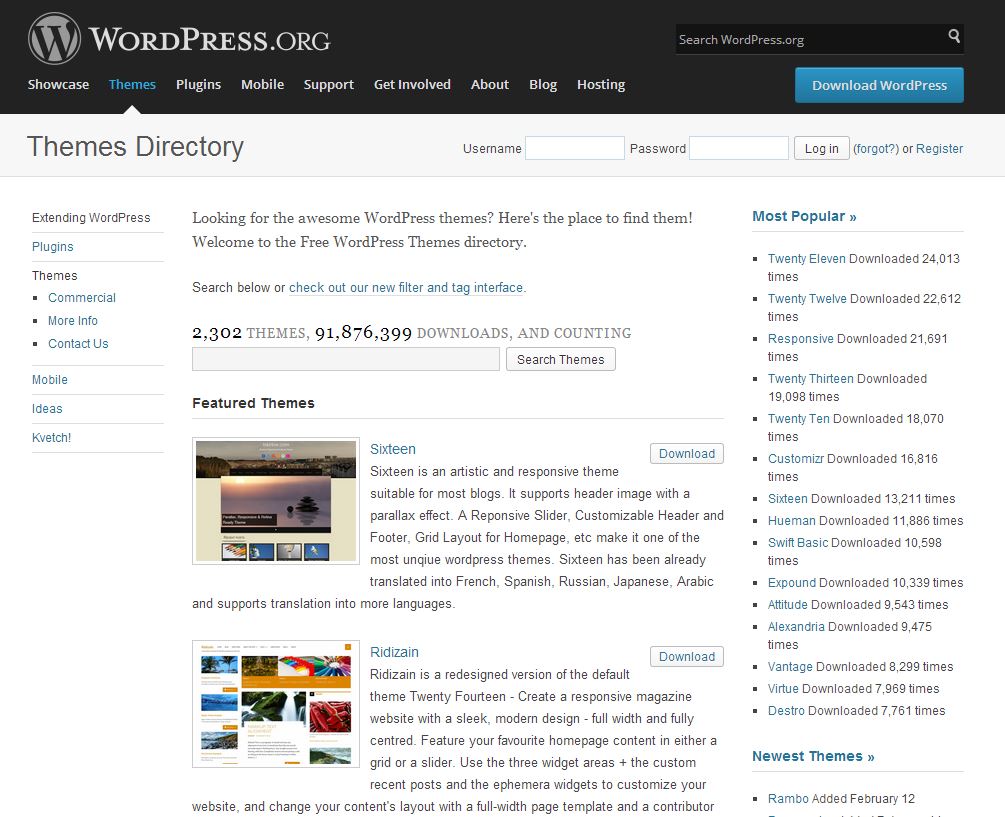This screenshot has width=1005, height=817.
Task: Open the Newest Themes heading link
Action: 813,756
